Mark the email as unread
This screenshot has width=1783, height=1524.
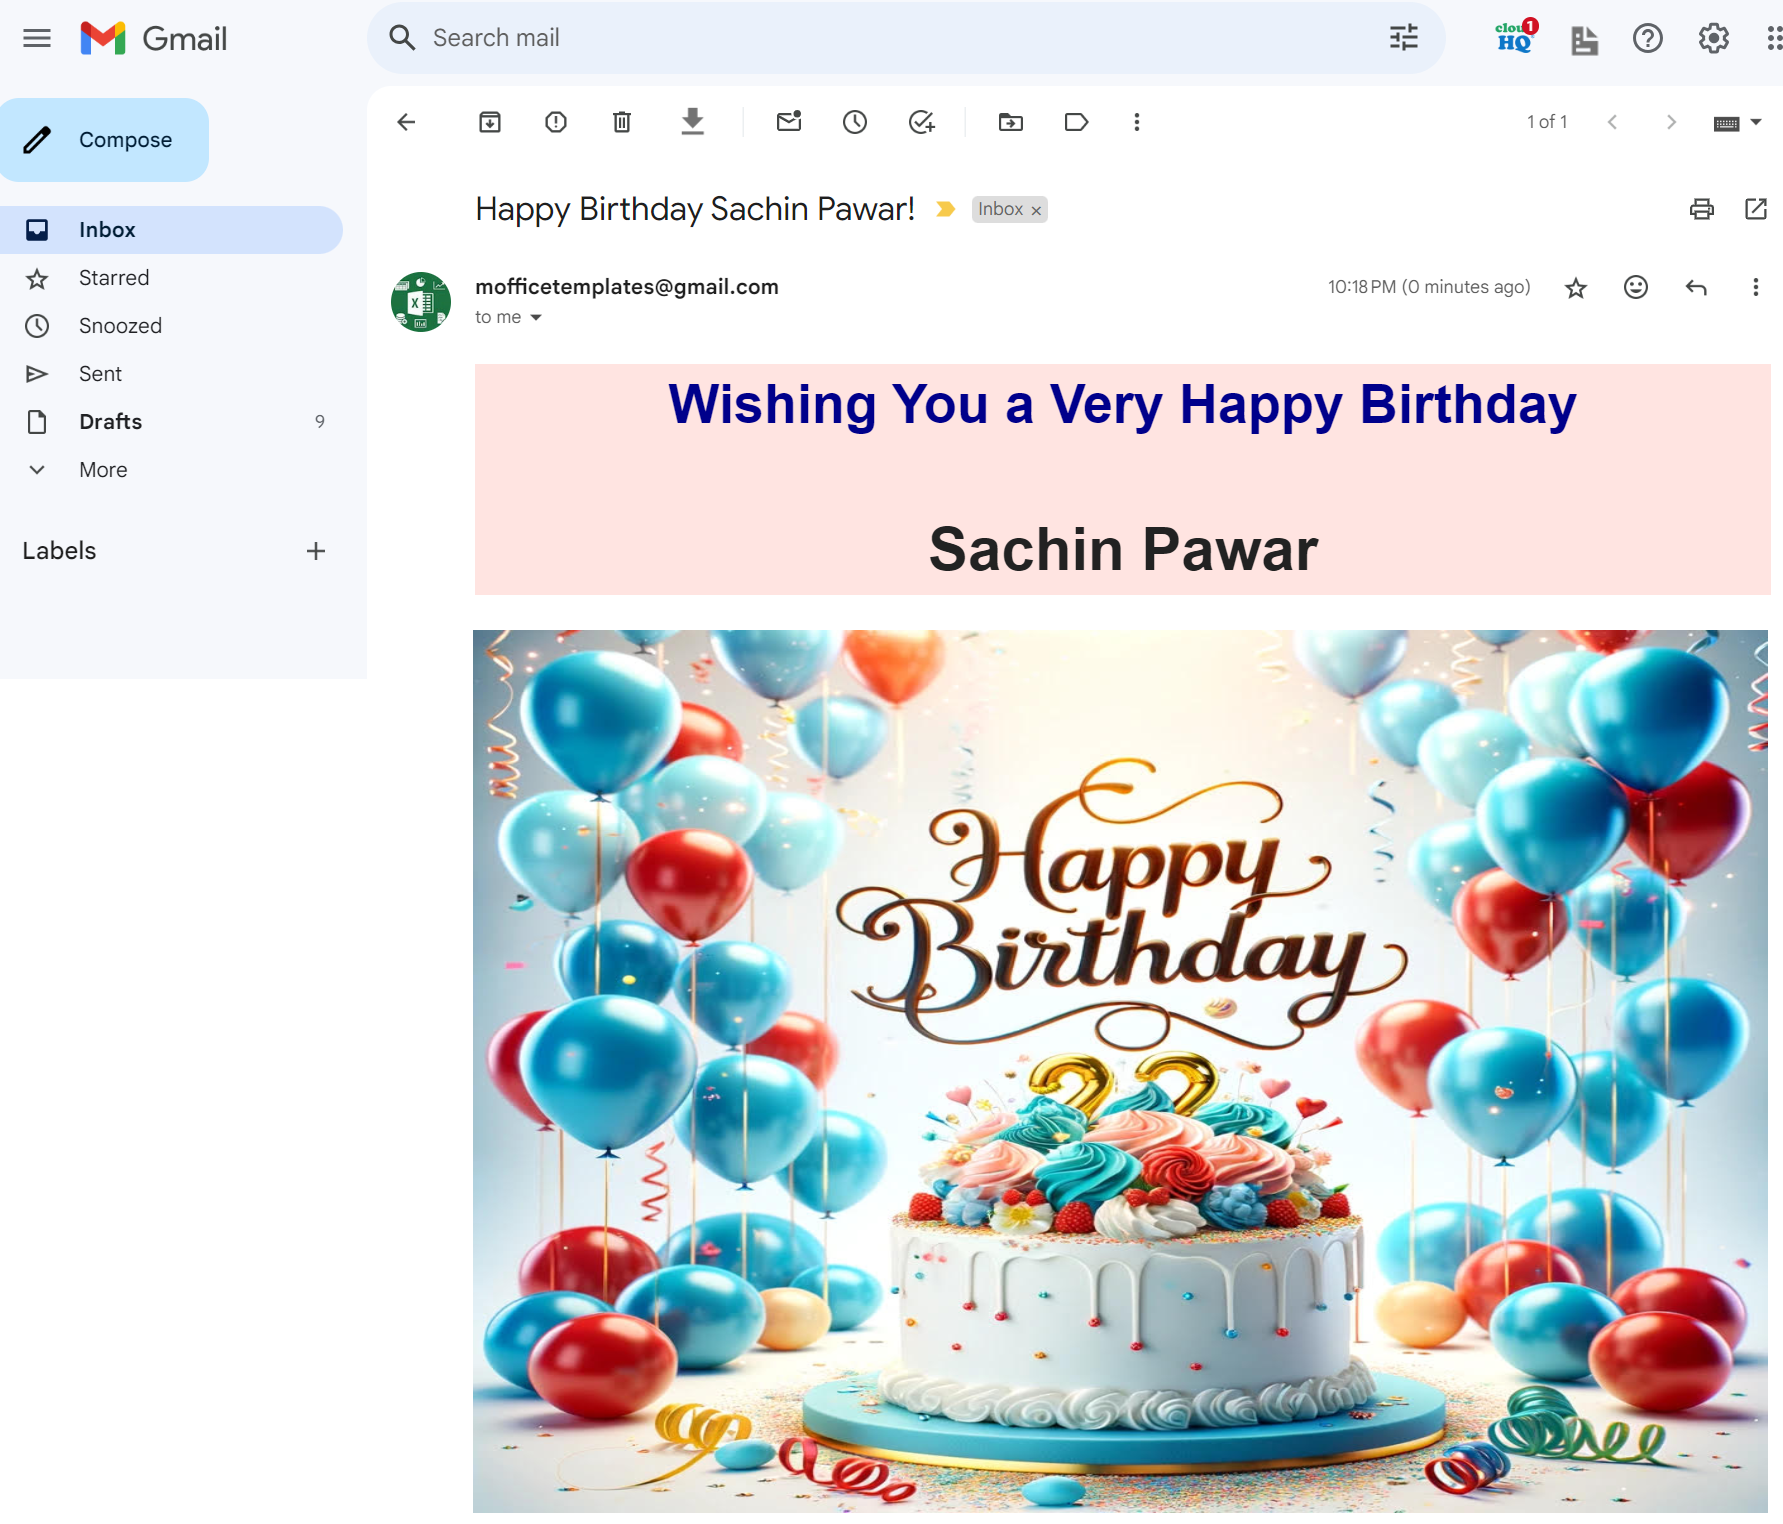tap(789, 122)
